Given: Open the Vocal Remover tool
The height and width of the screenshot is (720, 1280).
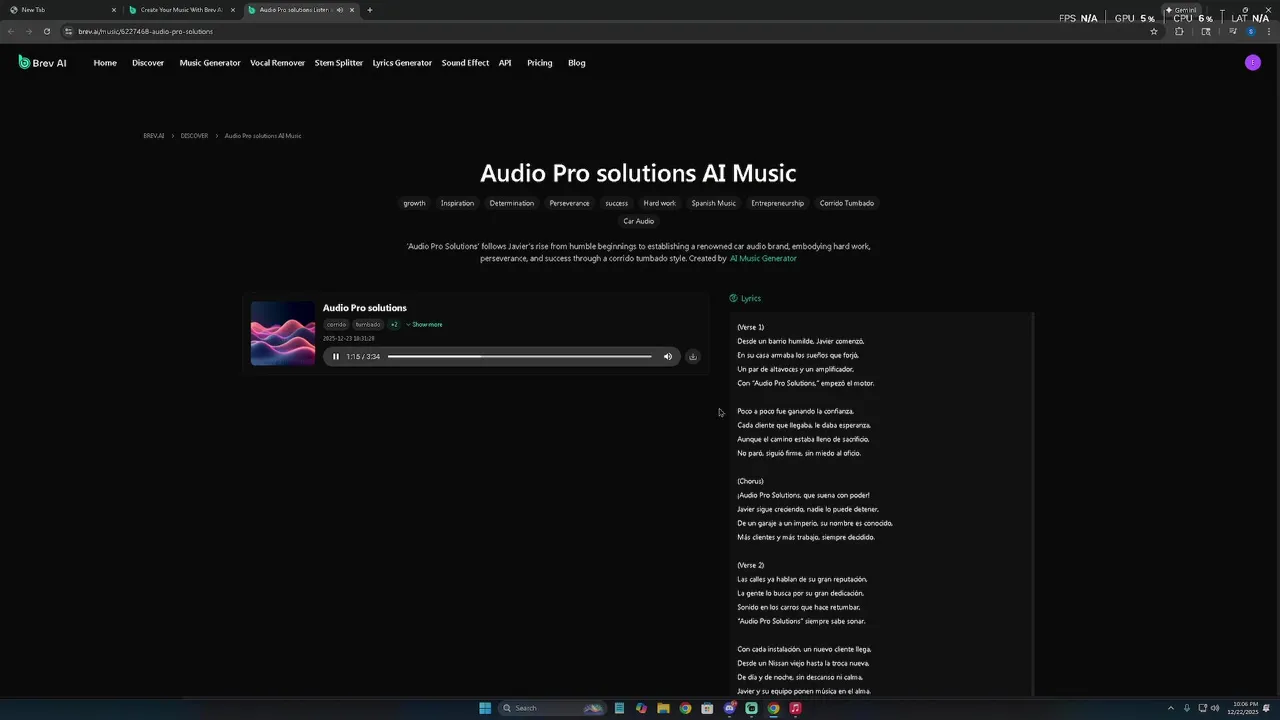Looking at the screenshot, I should tap(277, 63).
